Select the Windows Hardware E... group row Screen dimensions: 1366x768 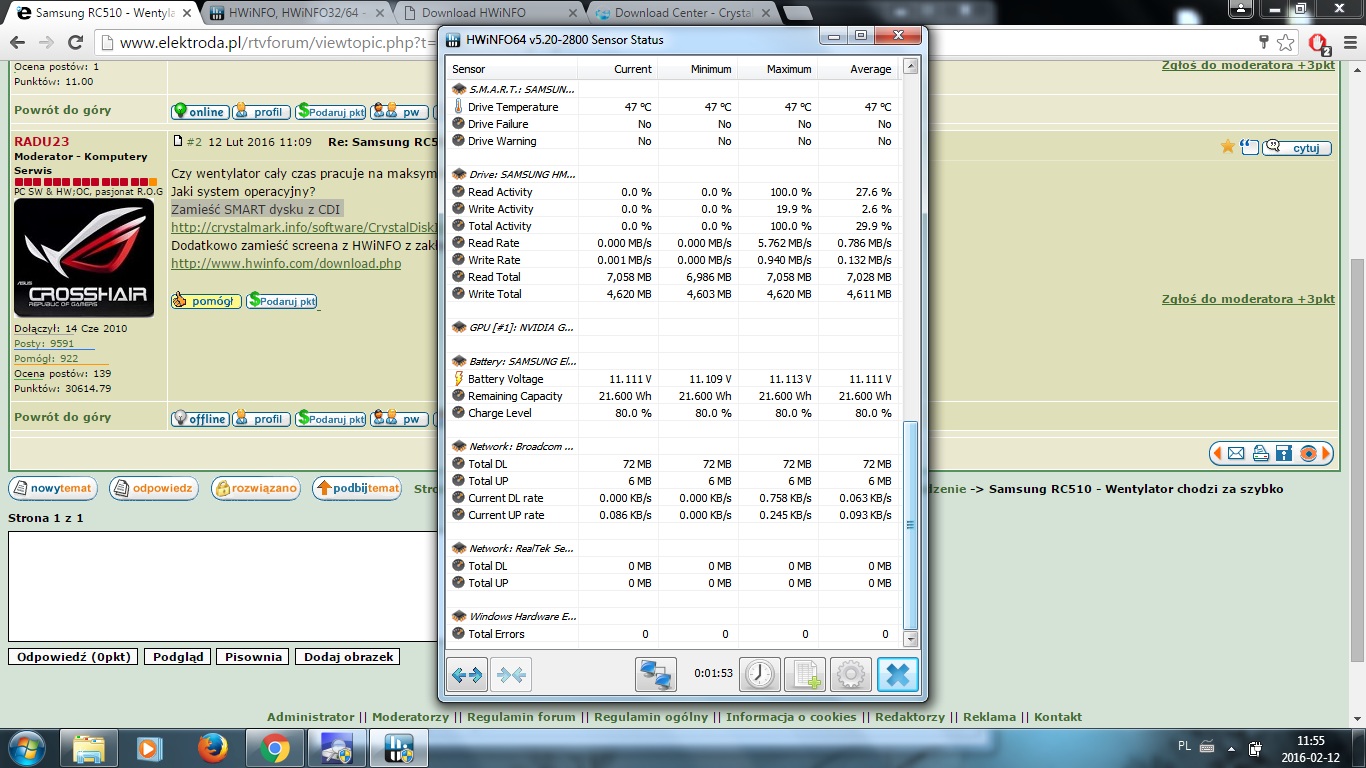point(672,616)
